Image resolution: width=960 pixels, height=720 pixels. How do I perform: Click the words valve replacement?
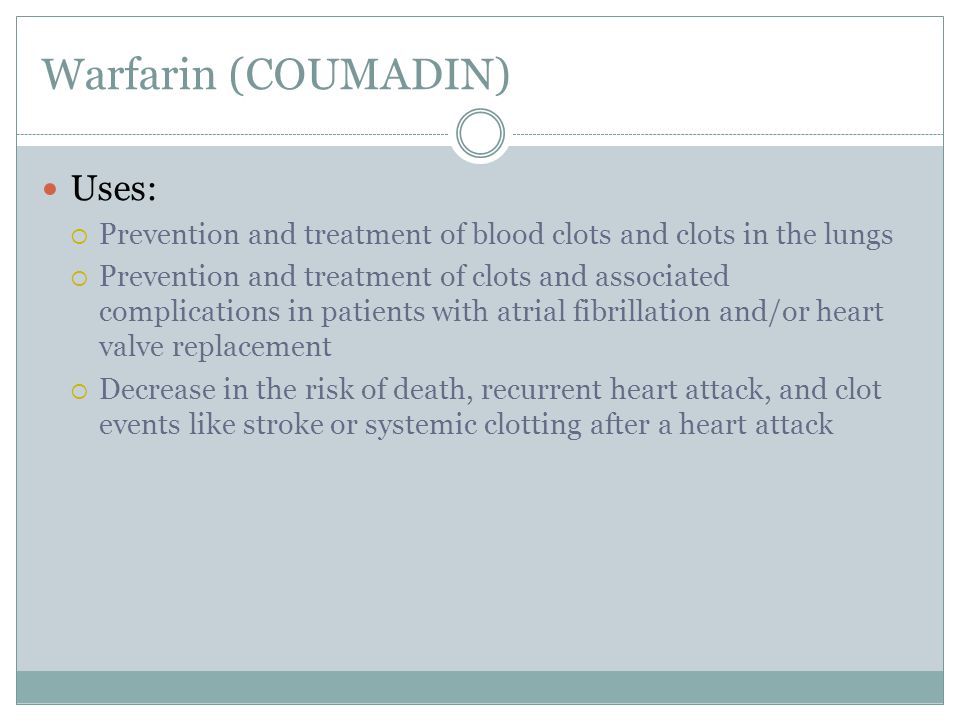(x=215, y=347)
